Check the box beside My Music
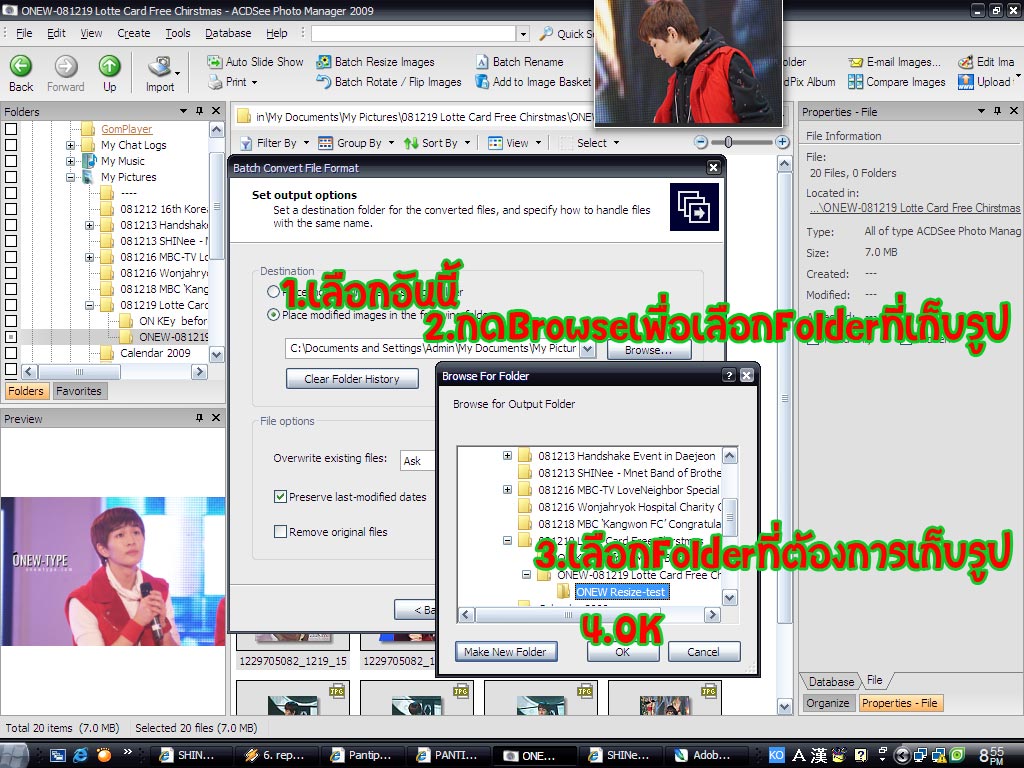 pyautogui.click(x=11, y=161)
